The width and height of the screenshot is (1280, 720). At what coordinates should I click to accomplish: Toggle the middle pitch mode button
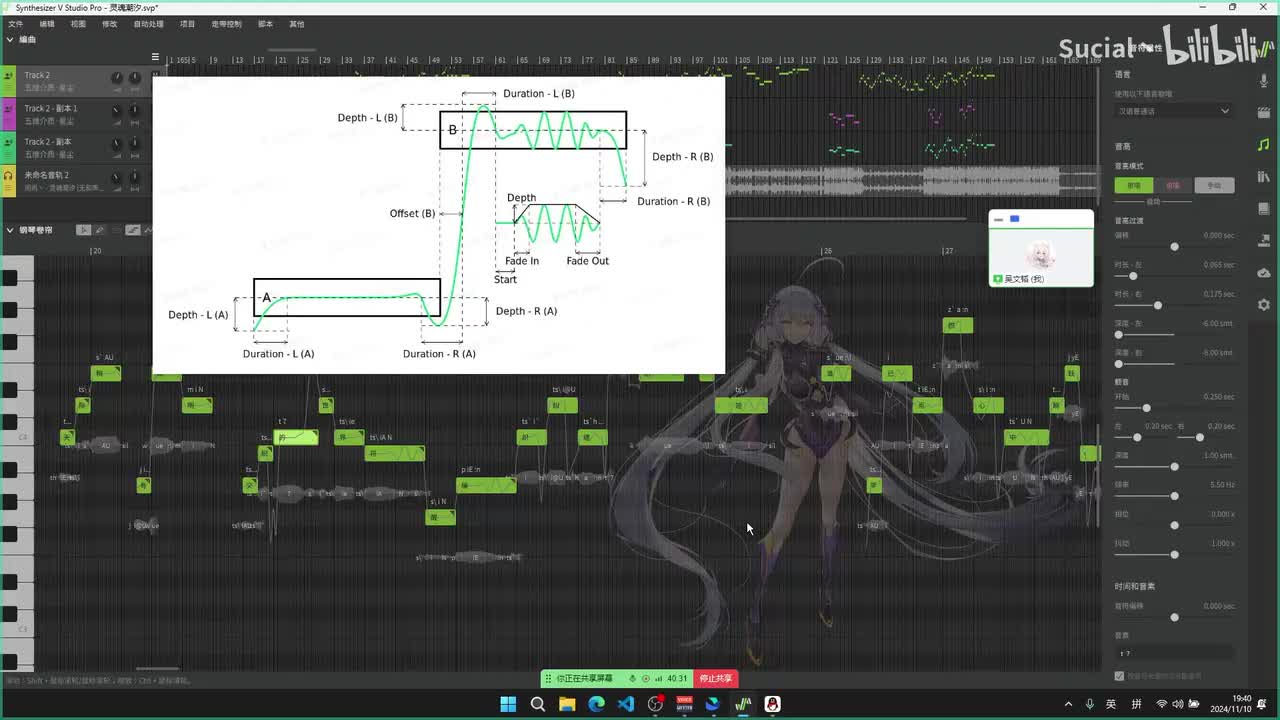1174,185
